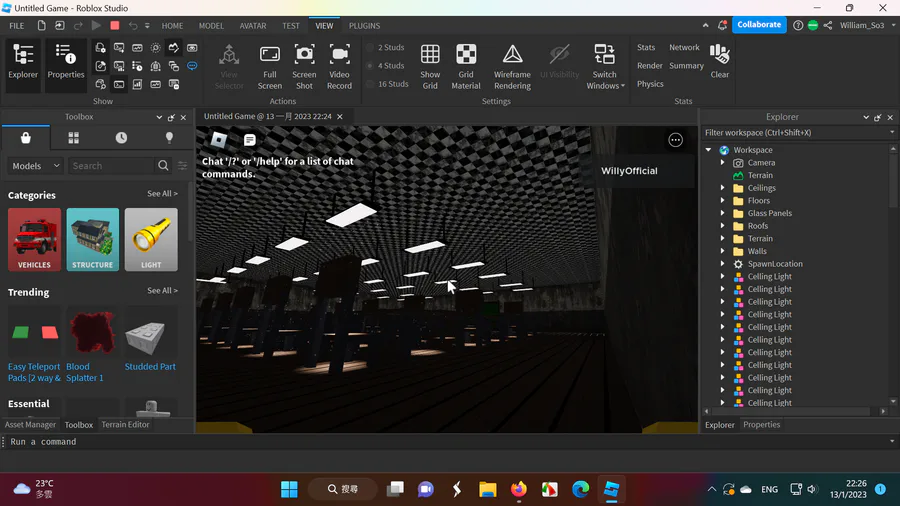The image size is (900, 506).
Task: Open the viewport three-dots menu
Action: click(x=675, y=140)
